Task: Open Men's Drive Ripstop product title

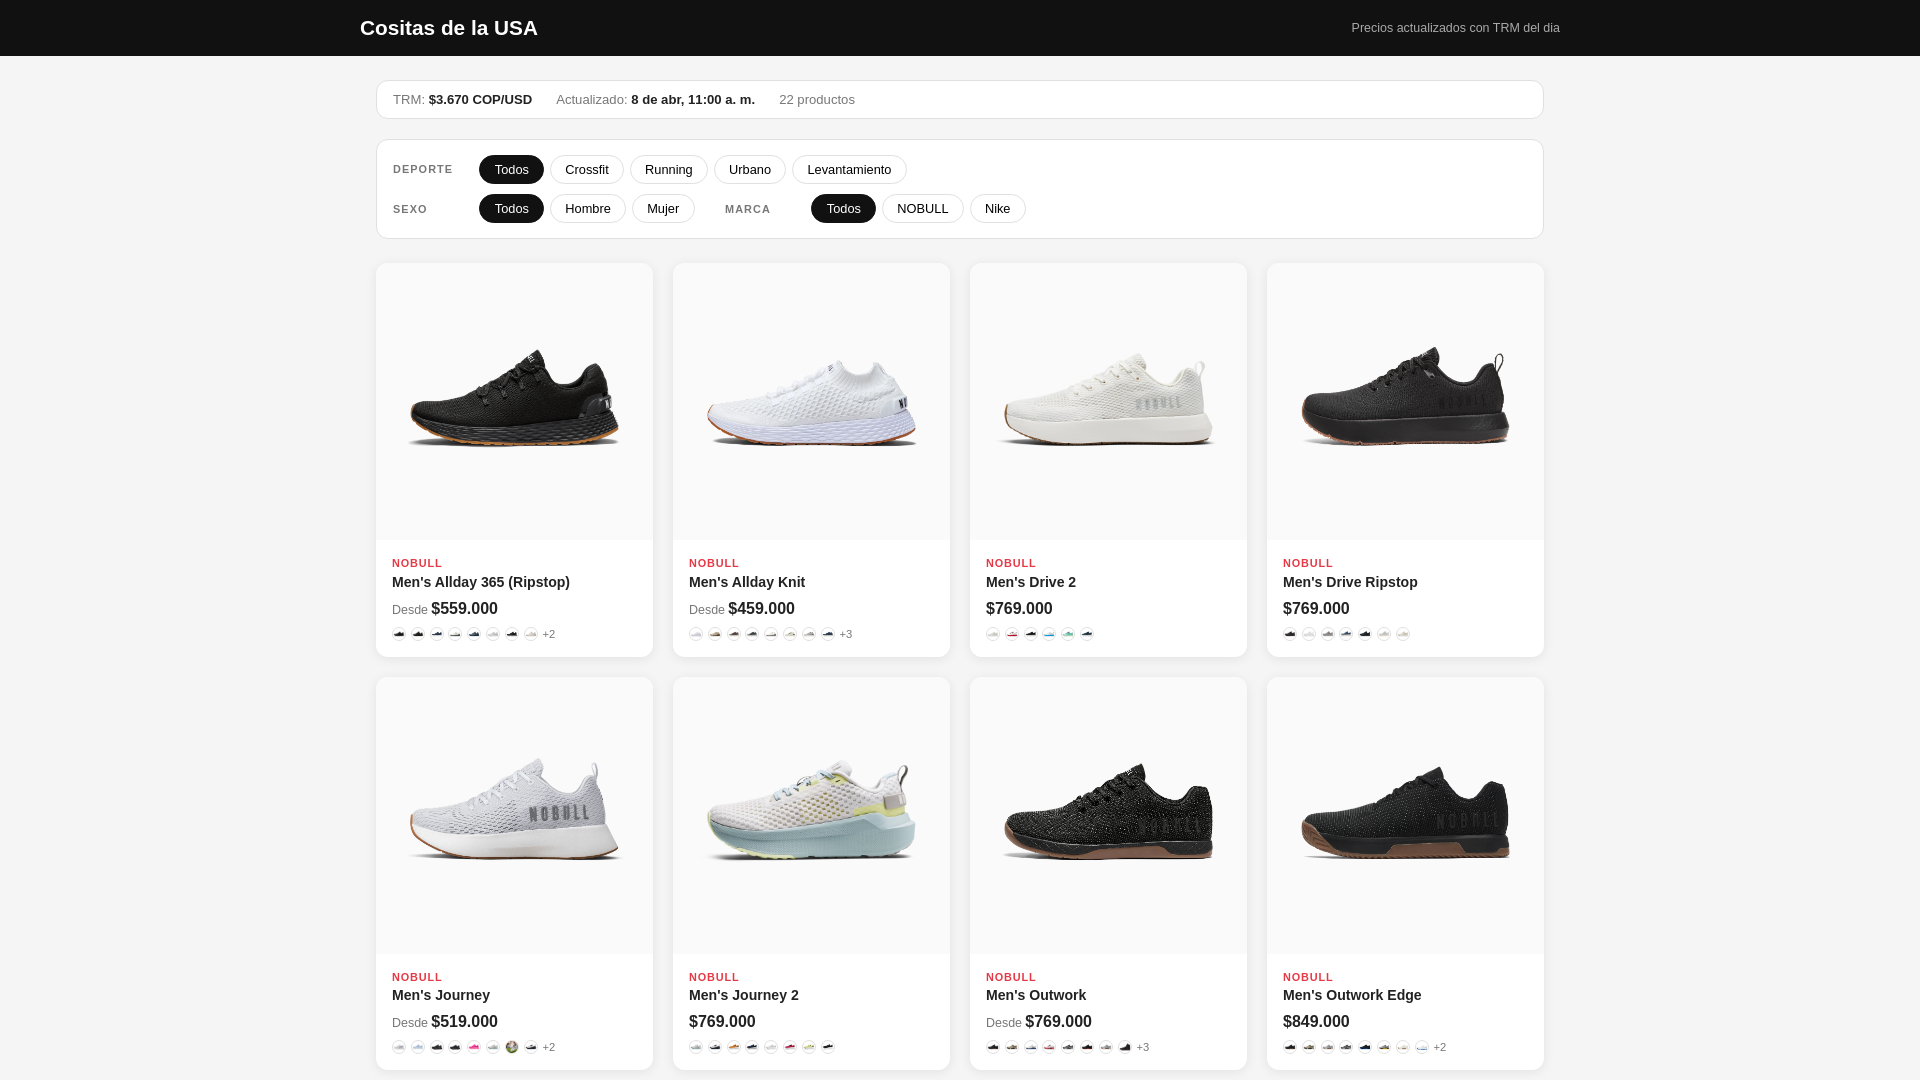Action: (1350, 582)
